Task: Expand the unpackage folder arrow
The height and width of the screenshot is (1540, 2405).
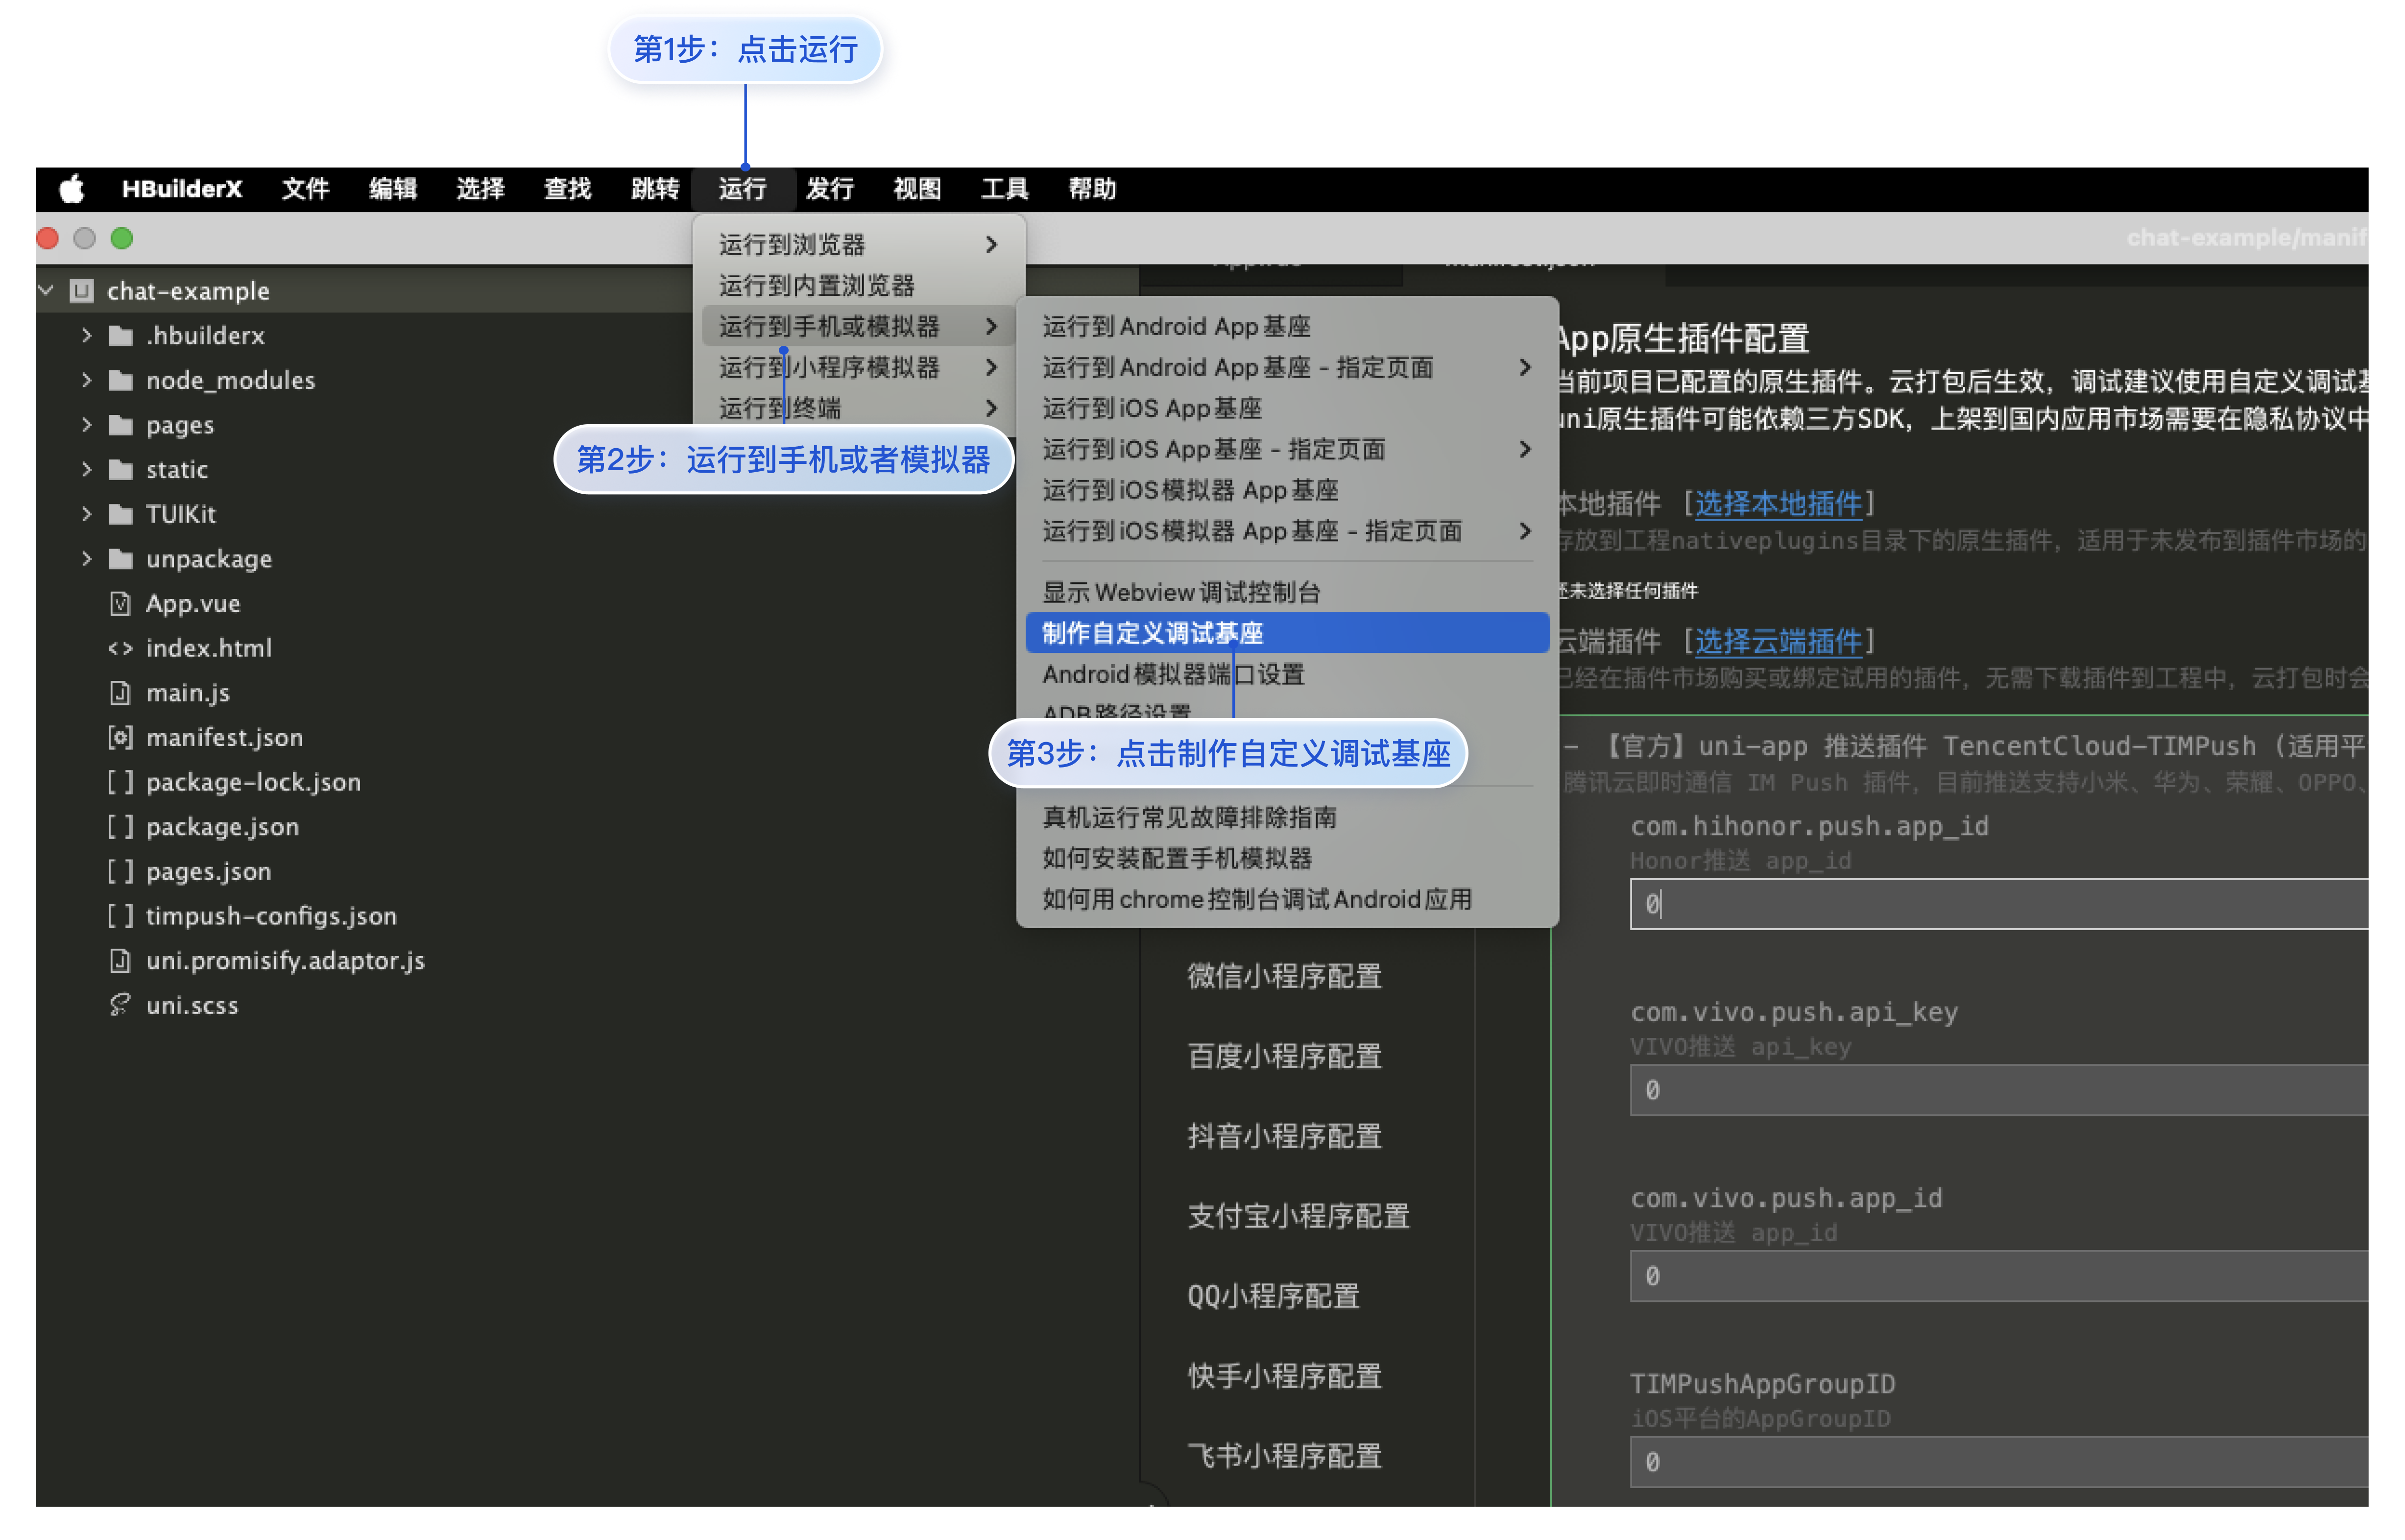Action: [87, 559]
